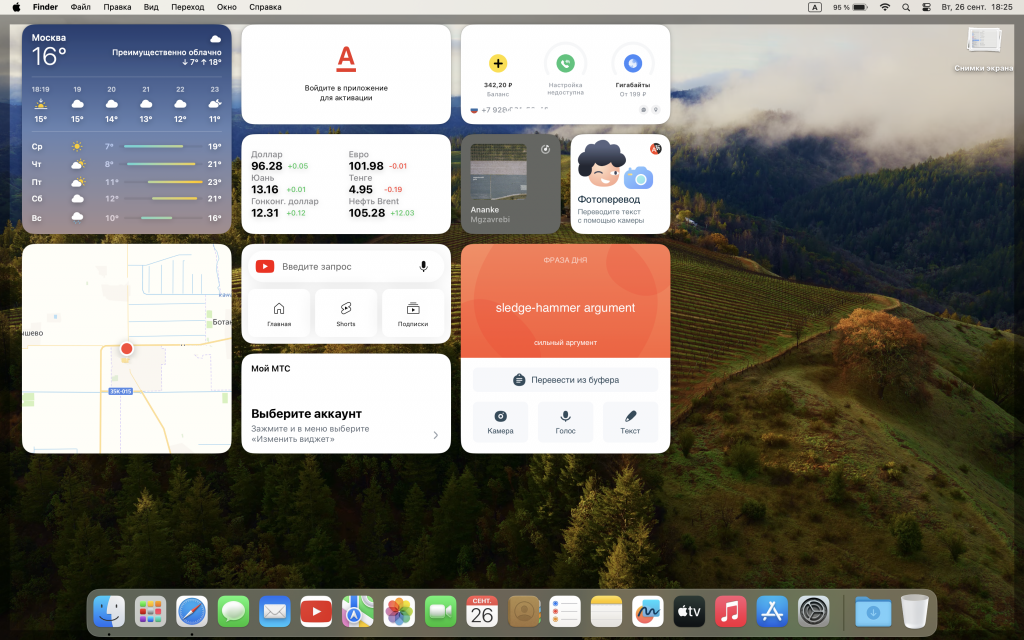Click the Wi-Fi status icon
The width and height of the screenshot is (1024, 640).
[884, 7]
